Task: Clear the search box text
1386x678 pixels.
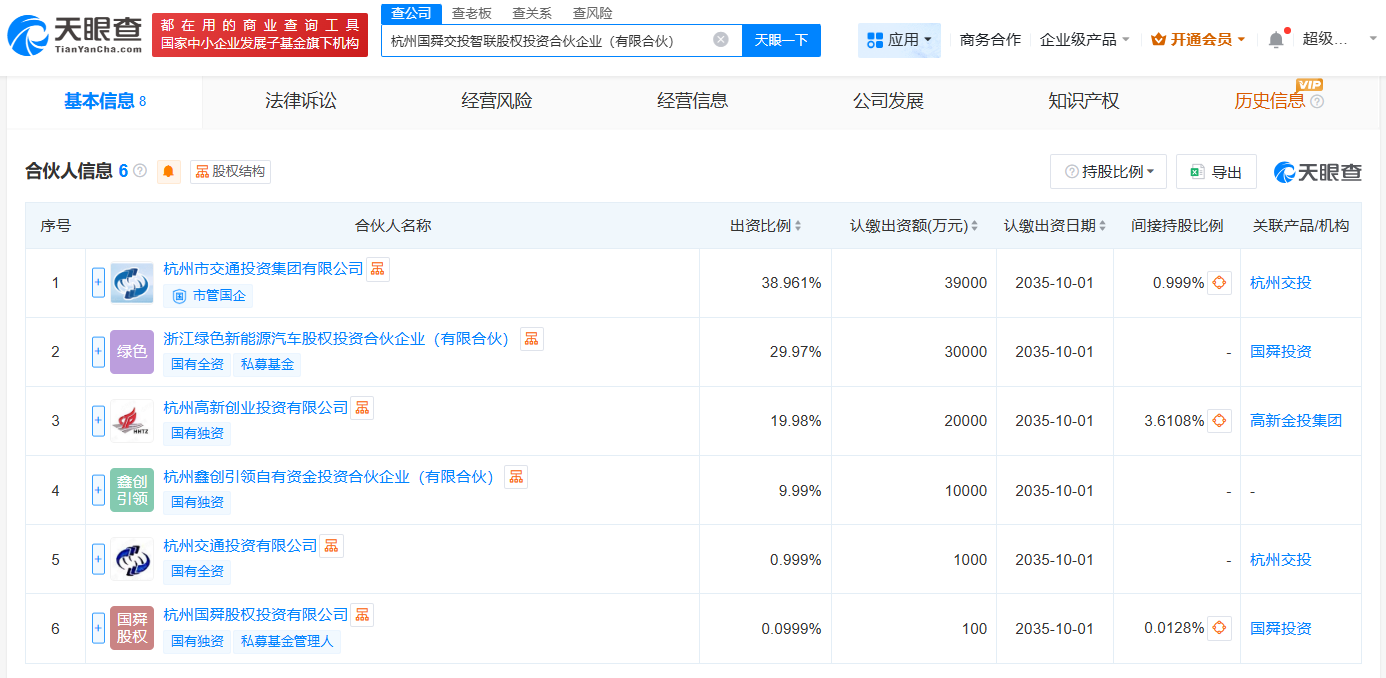Action: (720, 40)
